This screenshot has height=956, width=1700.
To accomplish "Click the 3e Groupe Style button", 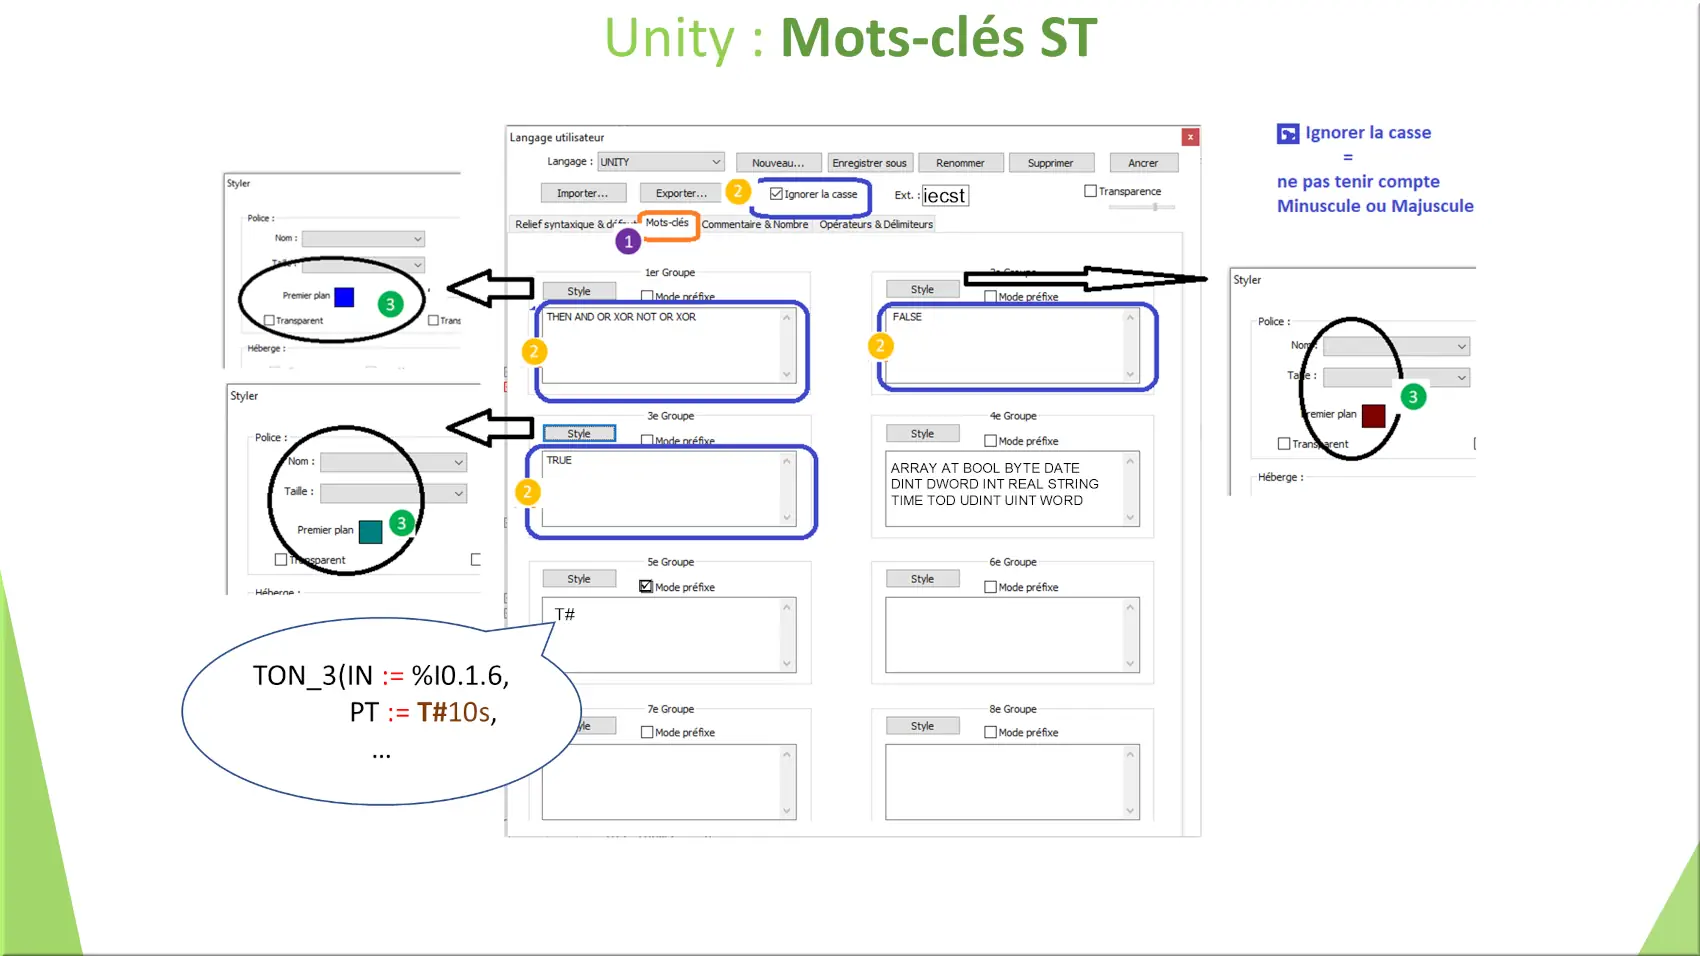I will [579, 434].
